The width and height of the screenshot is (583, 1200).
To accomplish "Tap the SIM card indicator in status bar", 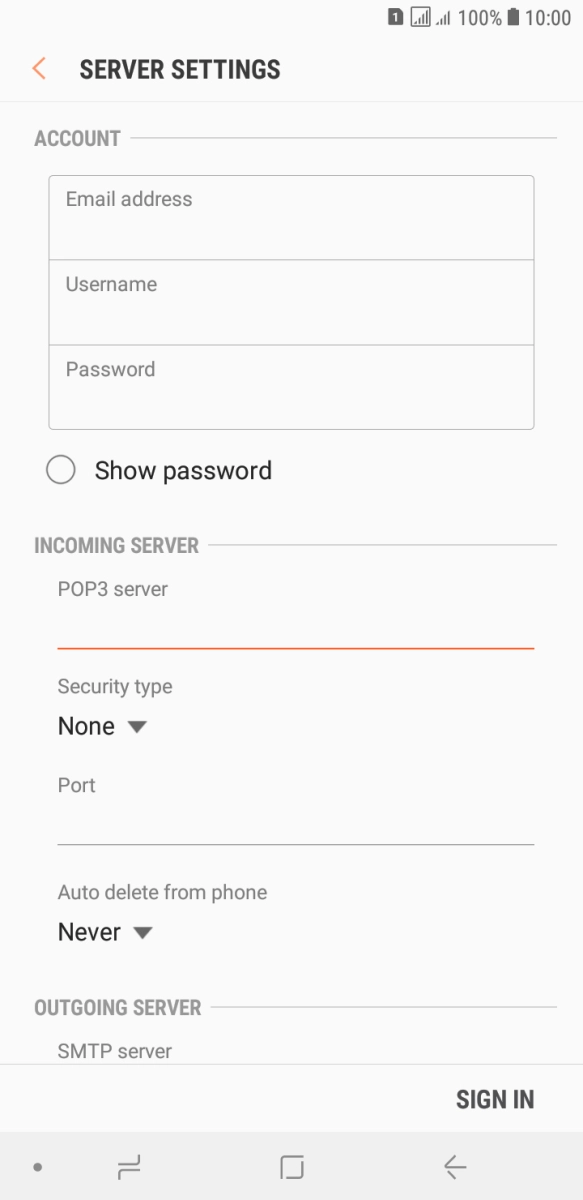I will click(397, 16).
